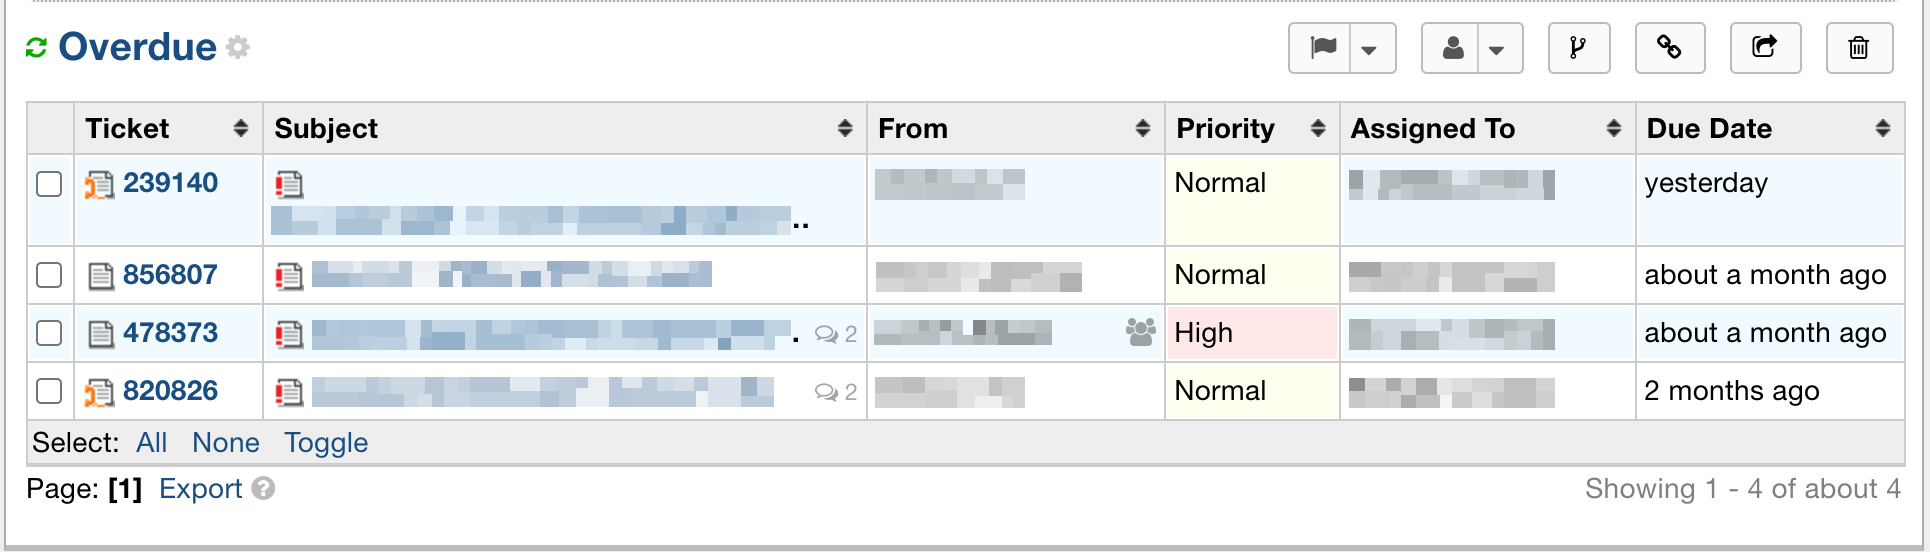
Task: Click the help icon beside Export
Action: click(x=264, y=489)
